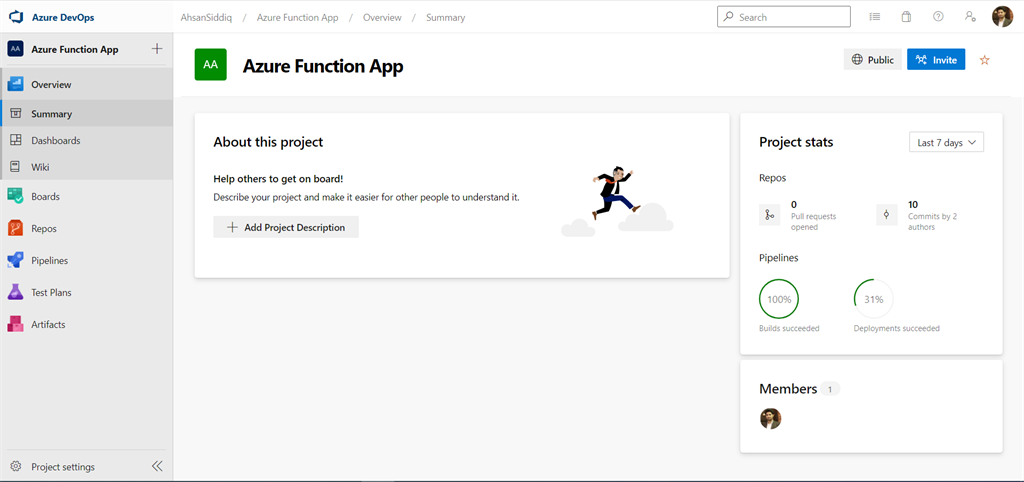This screenshot has width=1024, height=482.
Task: Select Artifacts label in sidebar
Action: (48, 325)
